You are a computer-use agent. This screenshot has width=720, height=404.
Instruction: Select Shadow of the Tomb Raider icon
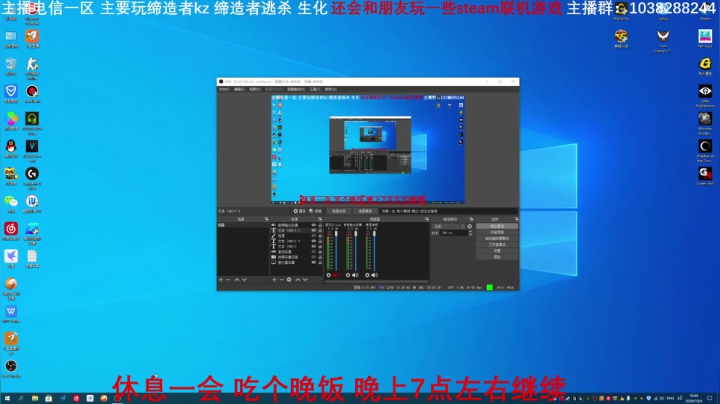click(x=705, y=150)
